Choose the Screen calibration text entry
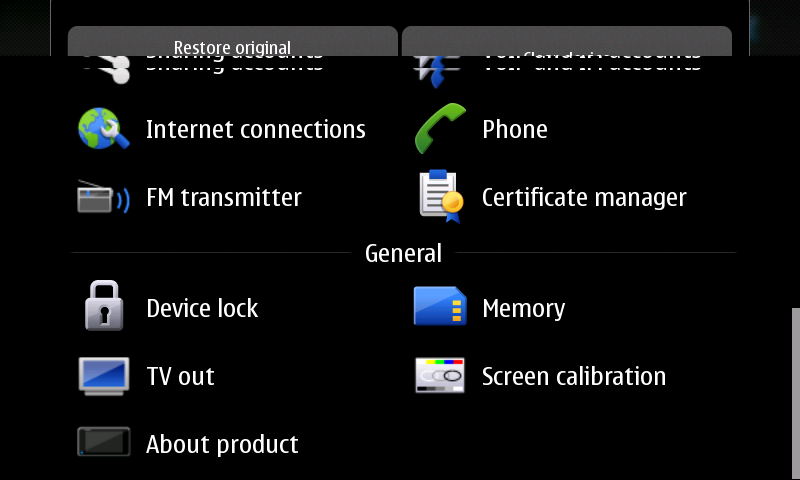The image size is (800, 480). point(574,376)
